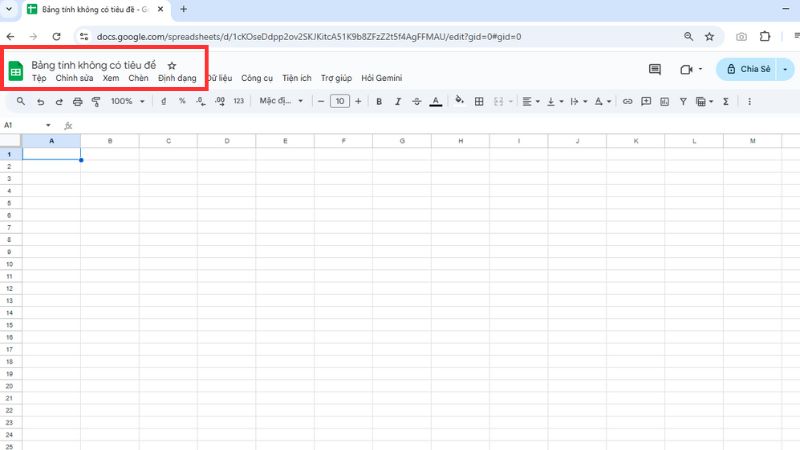The height and width of the screenshot is (450, 800).
Task: Open the fill color paint bucket
Action: [x=459, y=101]
